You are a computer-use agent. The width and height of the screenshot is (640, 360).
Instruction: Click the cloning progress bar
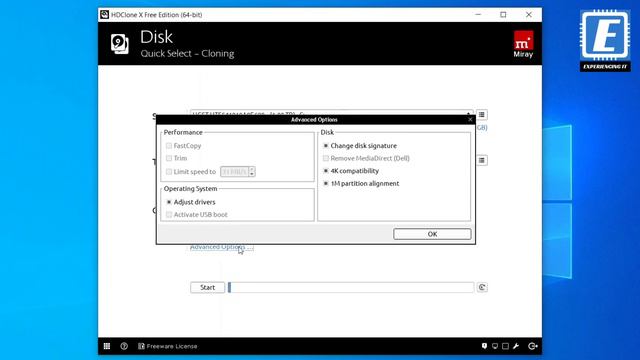coord(351,287)
